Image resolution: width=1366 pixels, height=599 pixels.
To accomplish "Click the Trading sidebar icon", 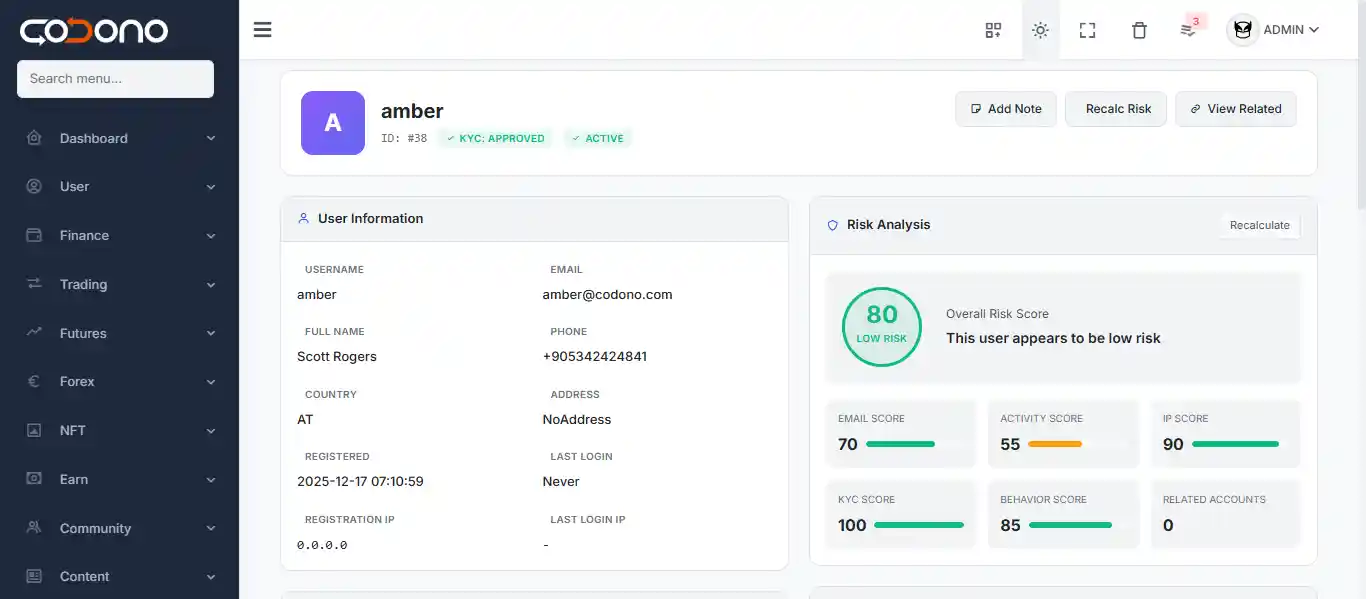I will tap(34, 284).
